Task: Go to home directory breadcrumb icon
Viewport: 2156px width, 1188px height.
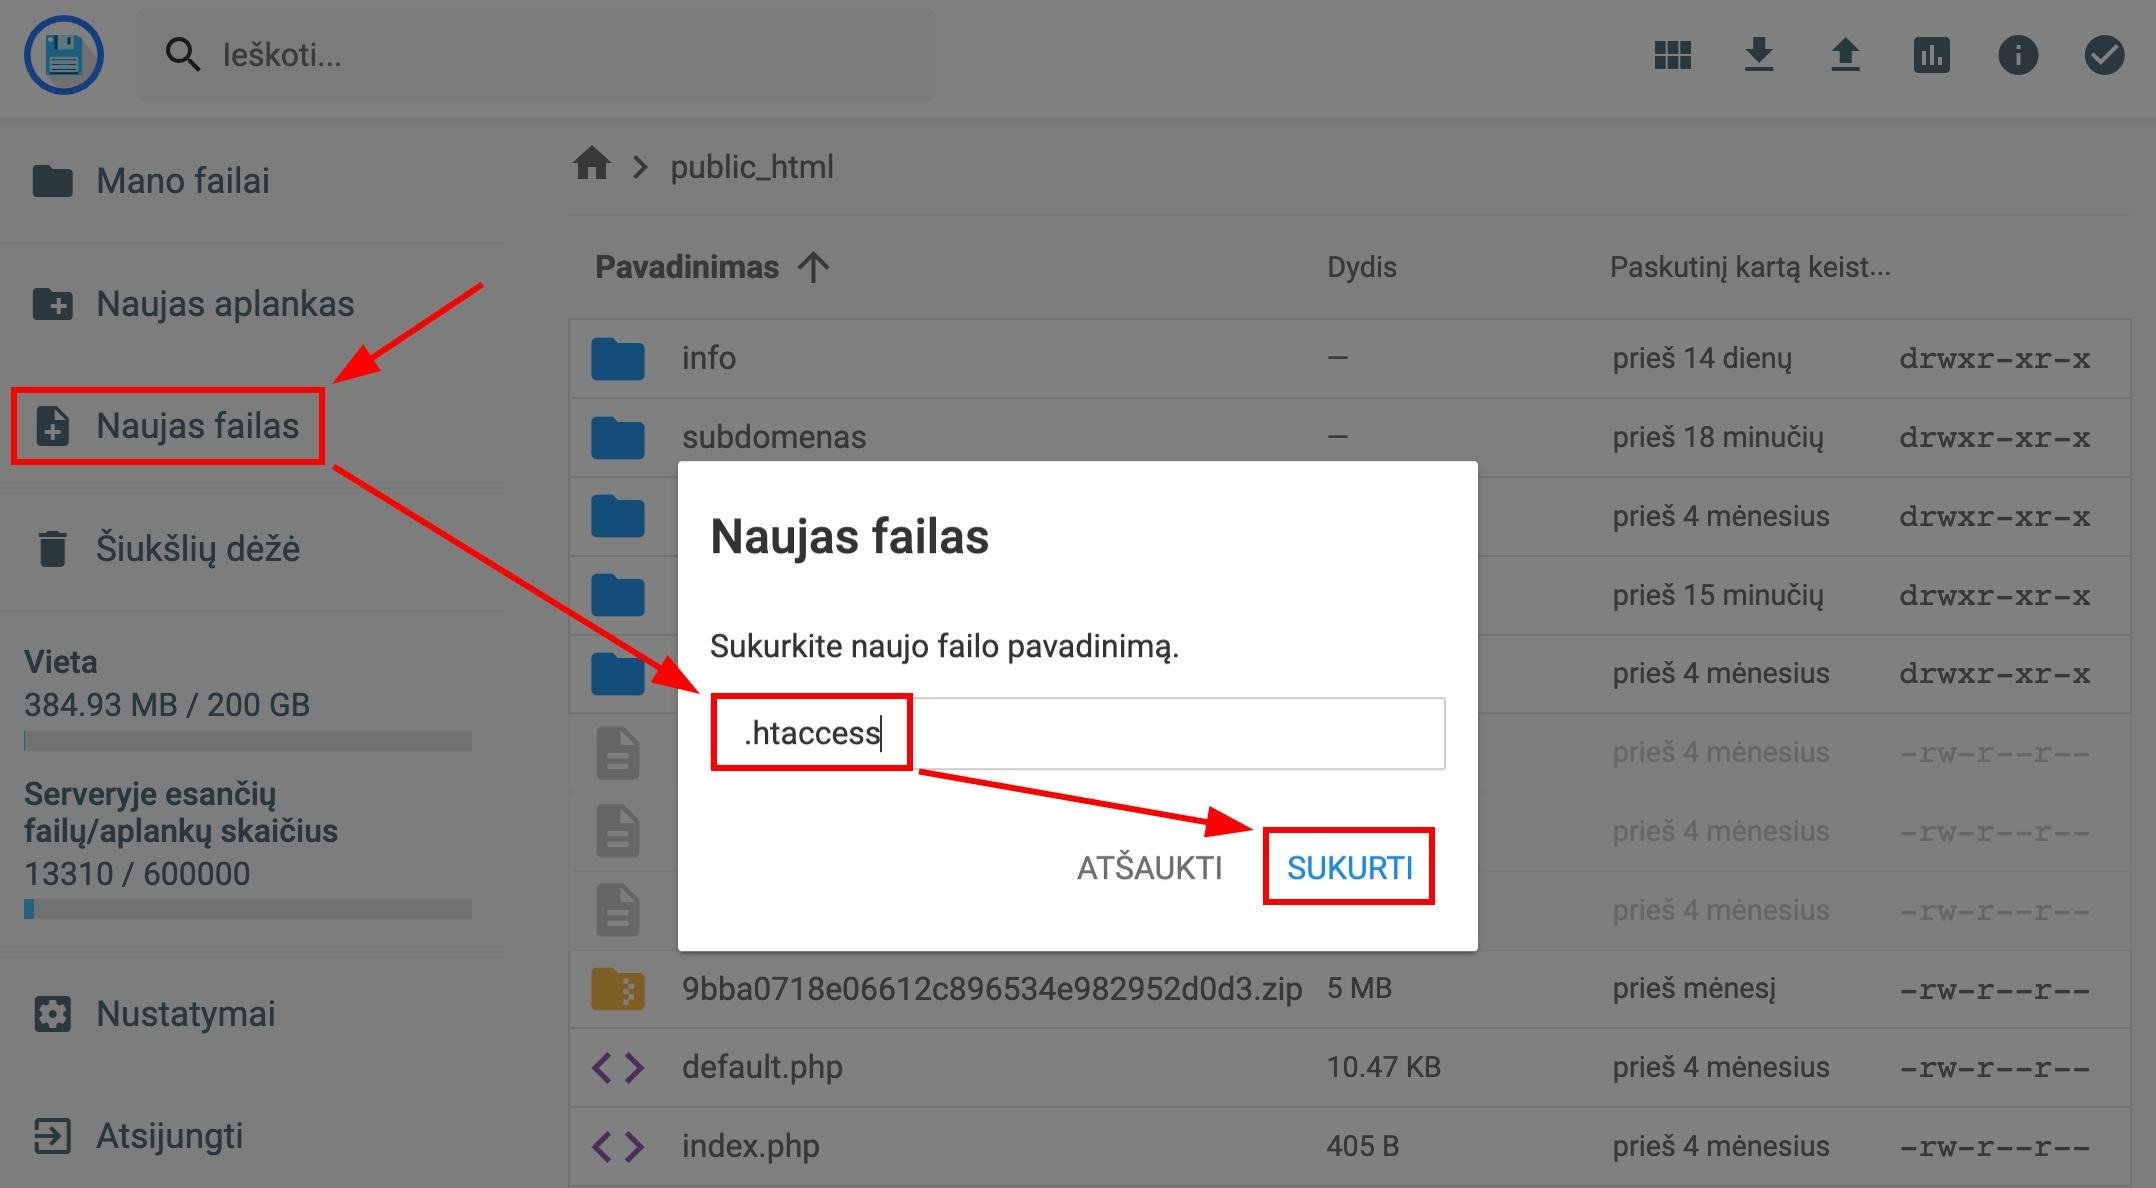Action: 592,164
